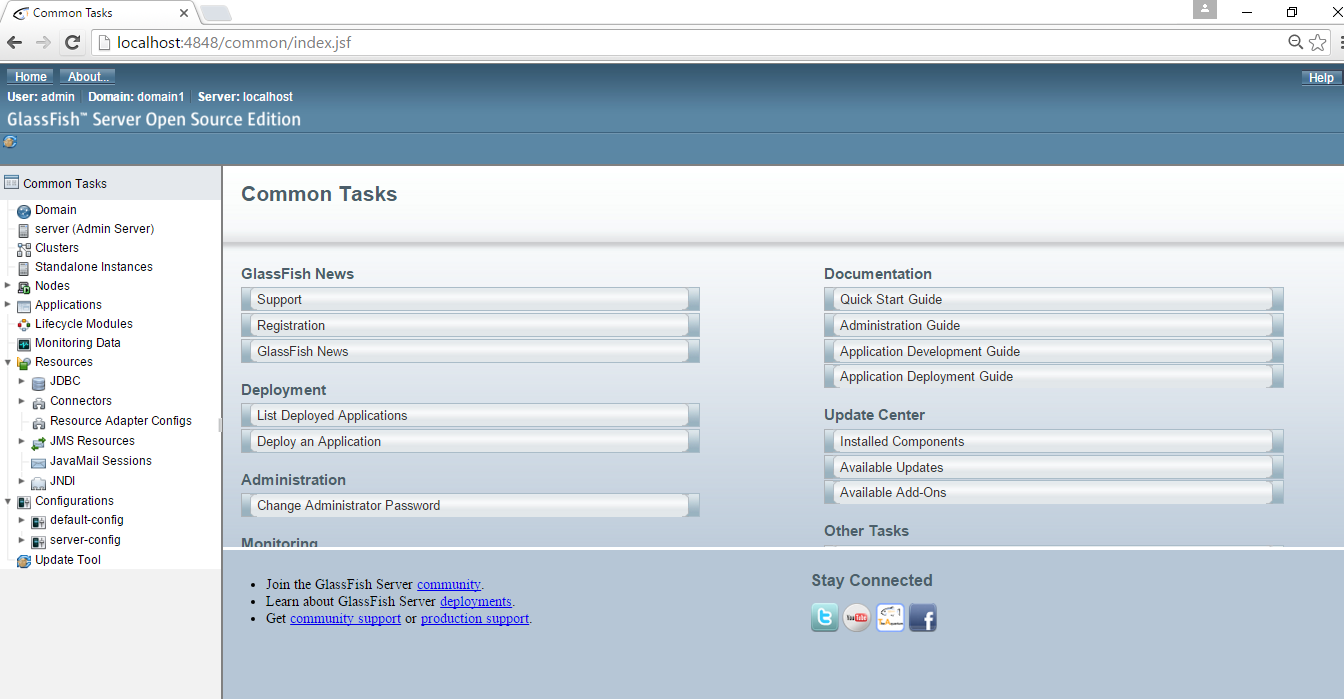Click the default-config icon
The height and width of the screenshot is (699, 1344).
click(x=39, y=521)
